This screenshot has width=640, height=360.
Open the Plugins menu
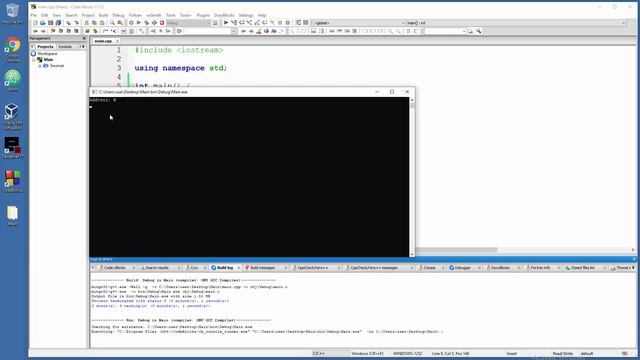(203, 15)
